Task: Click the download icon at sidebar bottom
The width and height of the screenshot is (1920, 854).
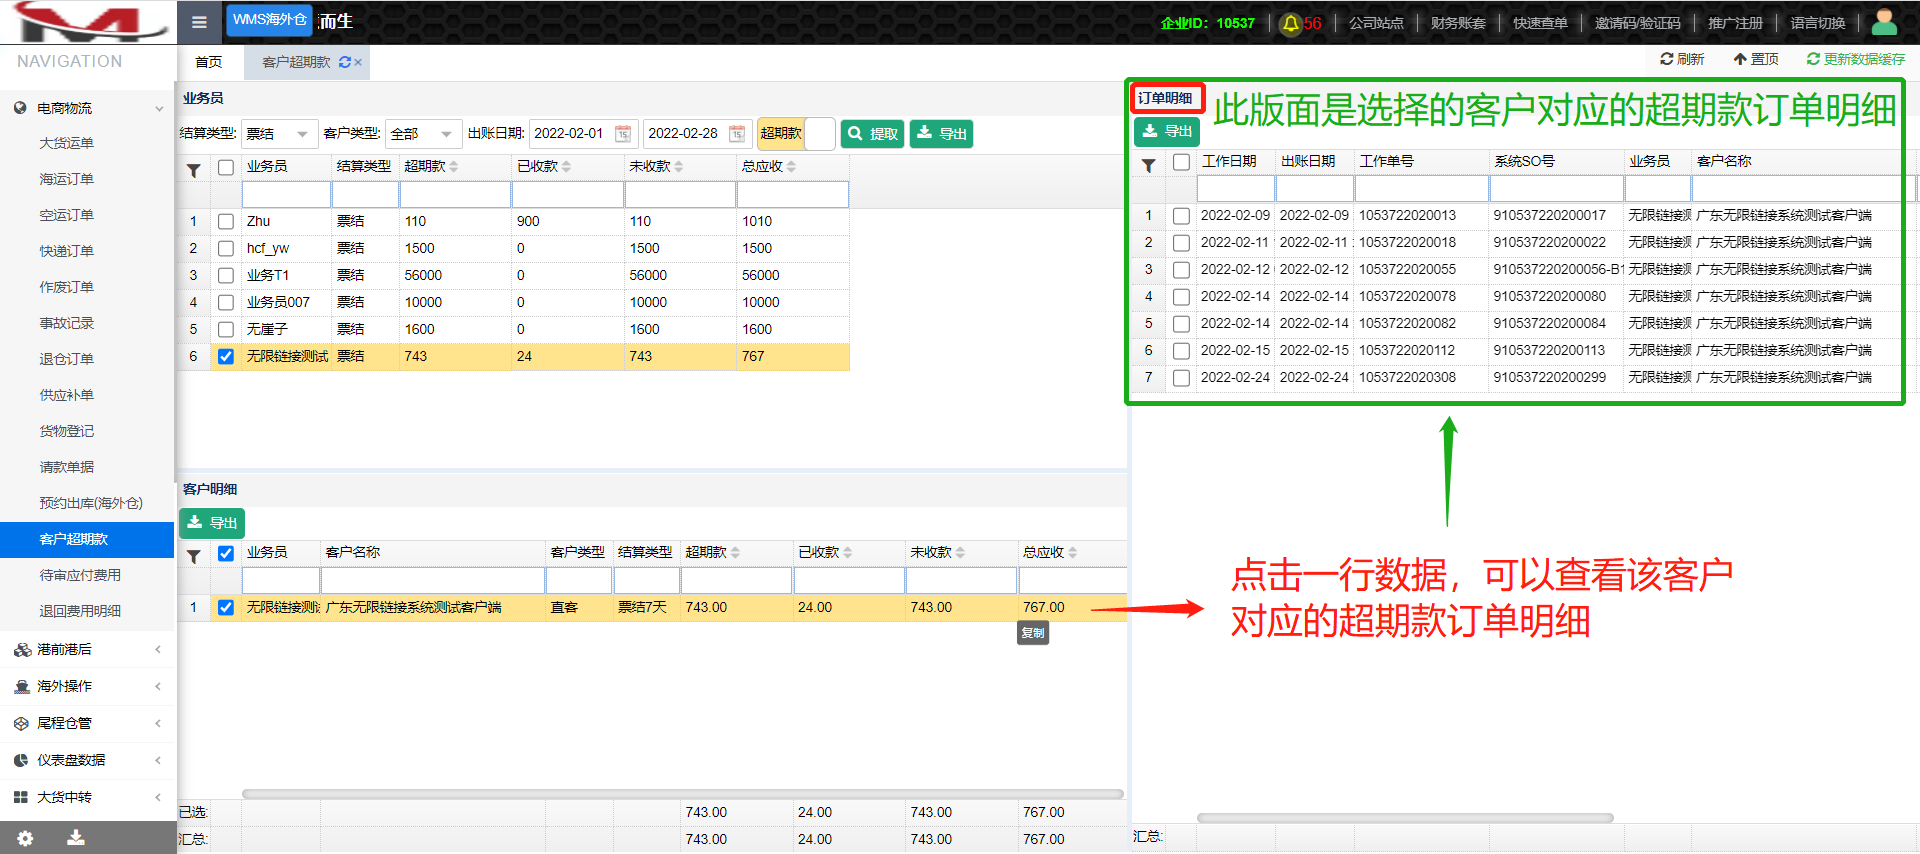Action: [75, 838]
